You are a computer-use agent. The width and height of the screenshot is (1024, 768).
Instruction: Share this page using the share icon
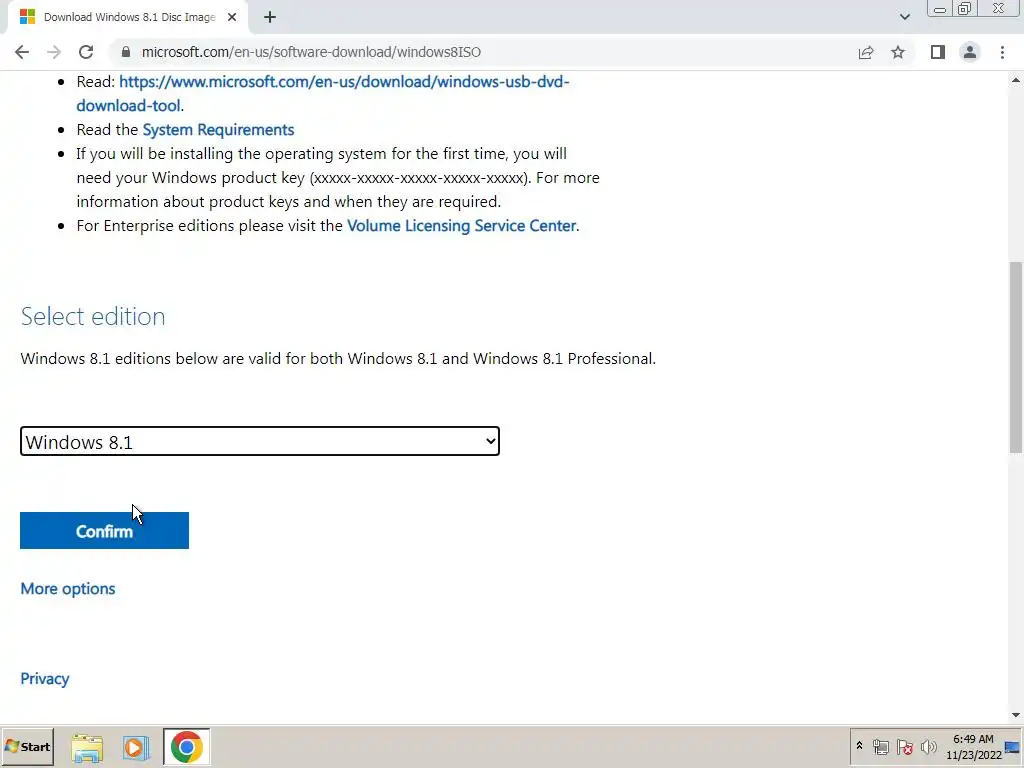(x=866, y=52)
